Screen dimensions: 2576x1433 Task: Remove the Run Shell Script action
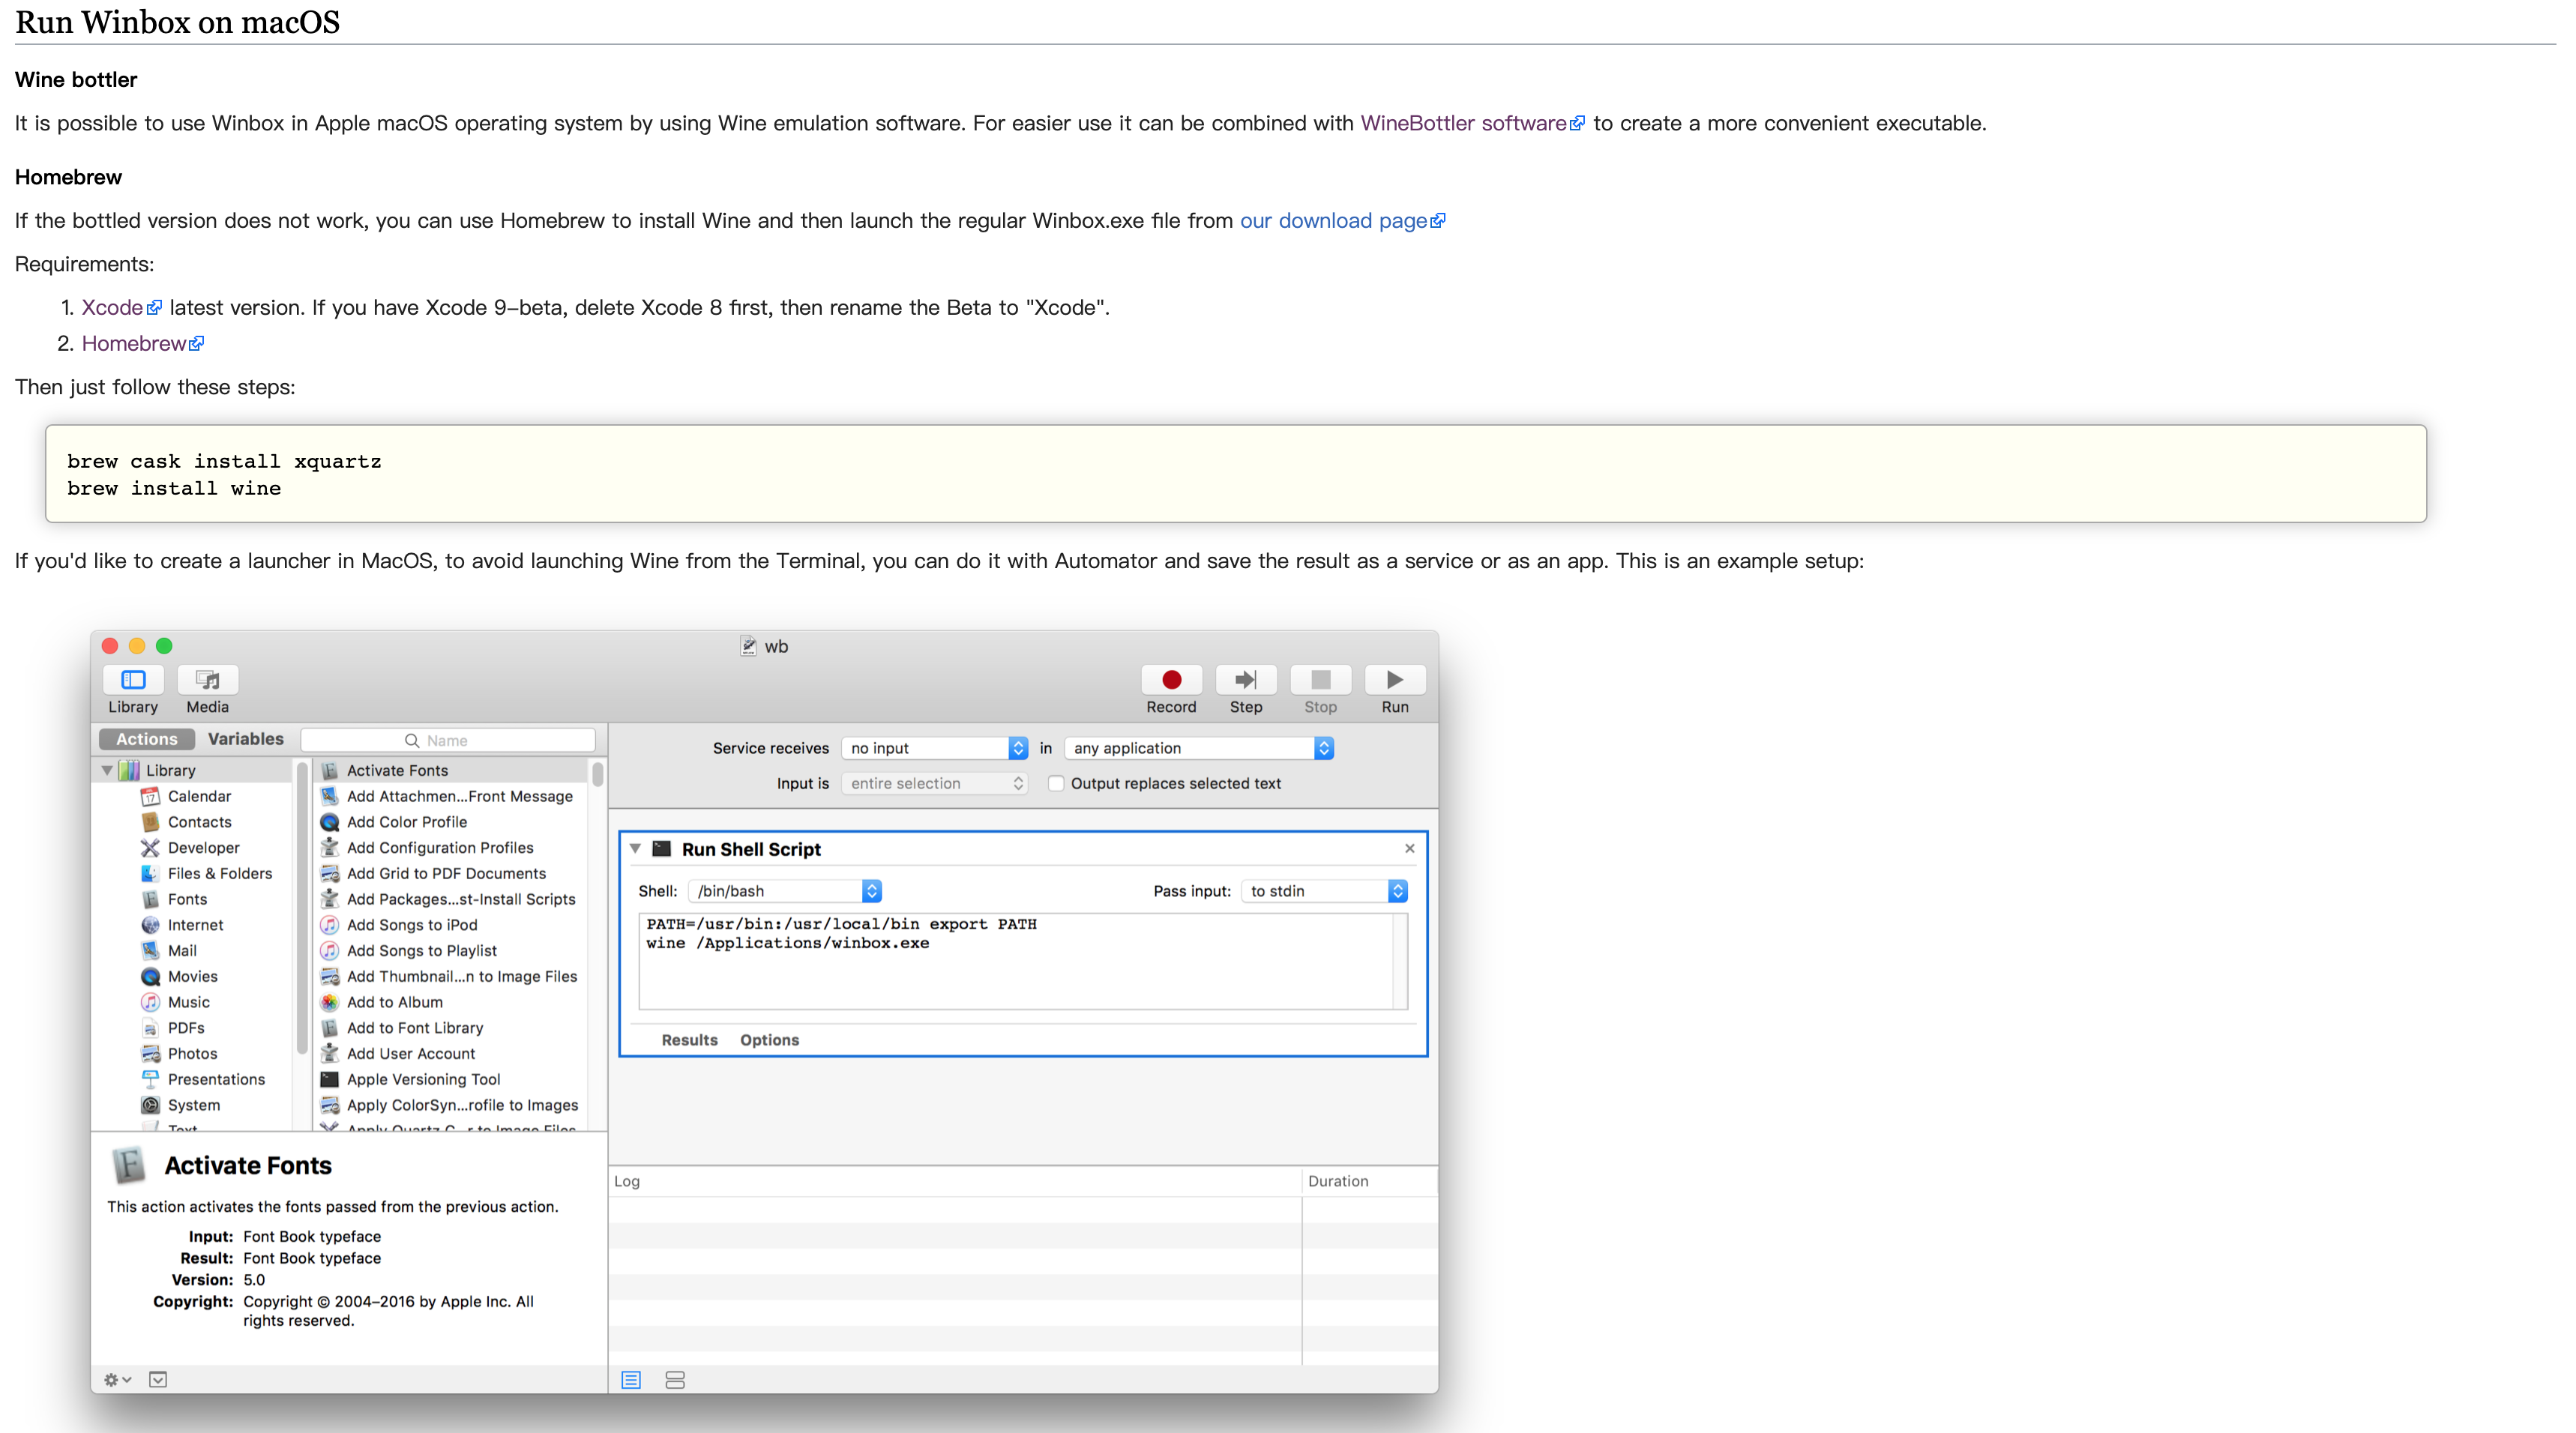[1409, 848]
